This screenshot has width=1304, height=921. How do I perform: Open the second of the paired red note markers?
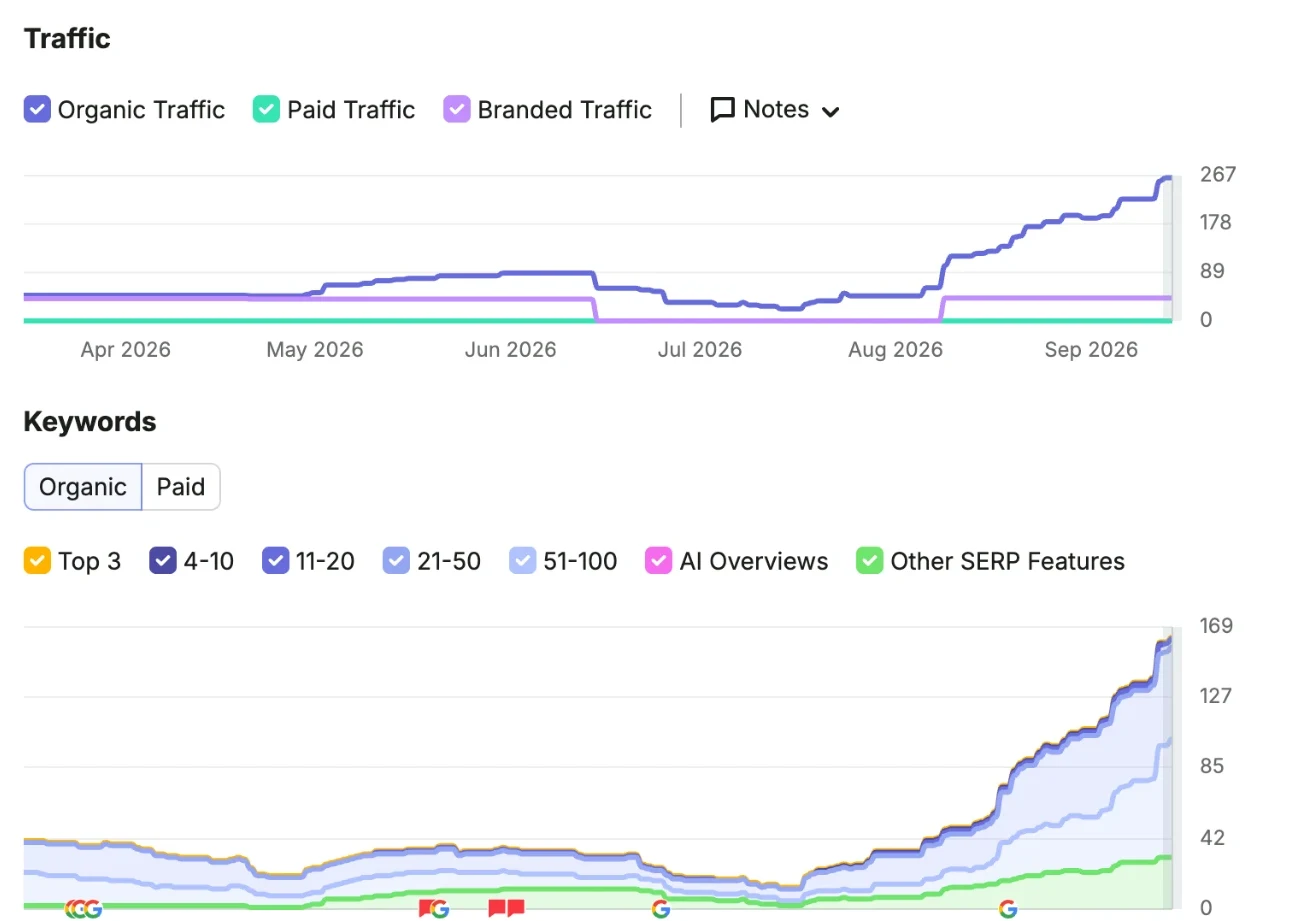point(516,908)
